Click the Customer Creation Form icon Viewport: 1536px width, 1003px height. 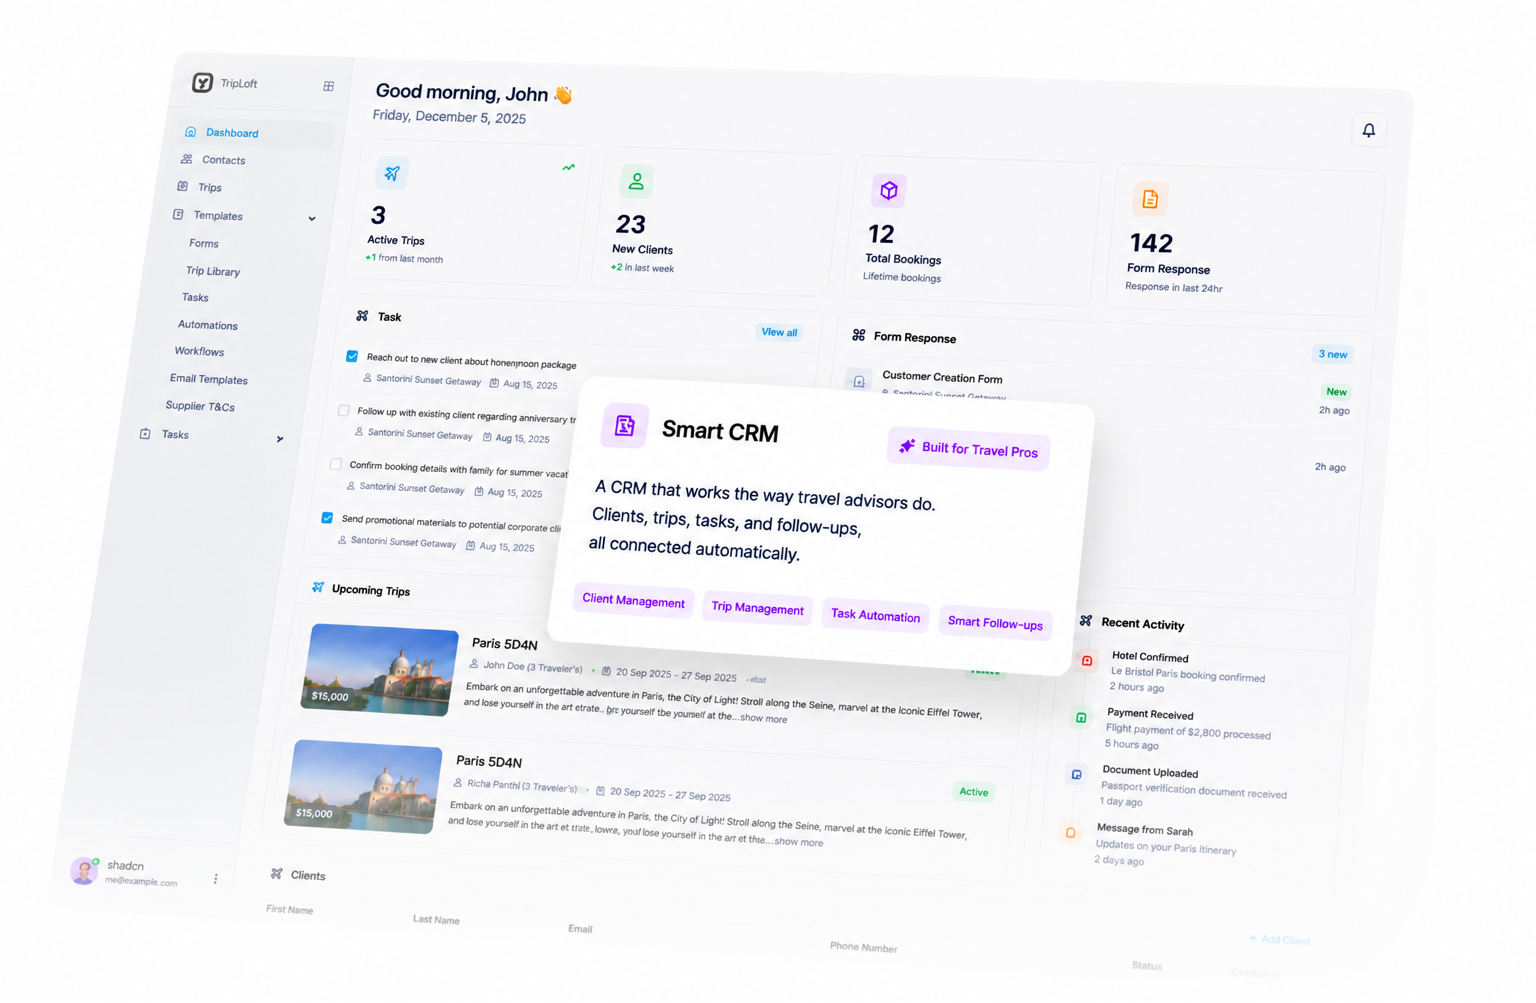[x=859, y=380]
